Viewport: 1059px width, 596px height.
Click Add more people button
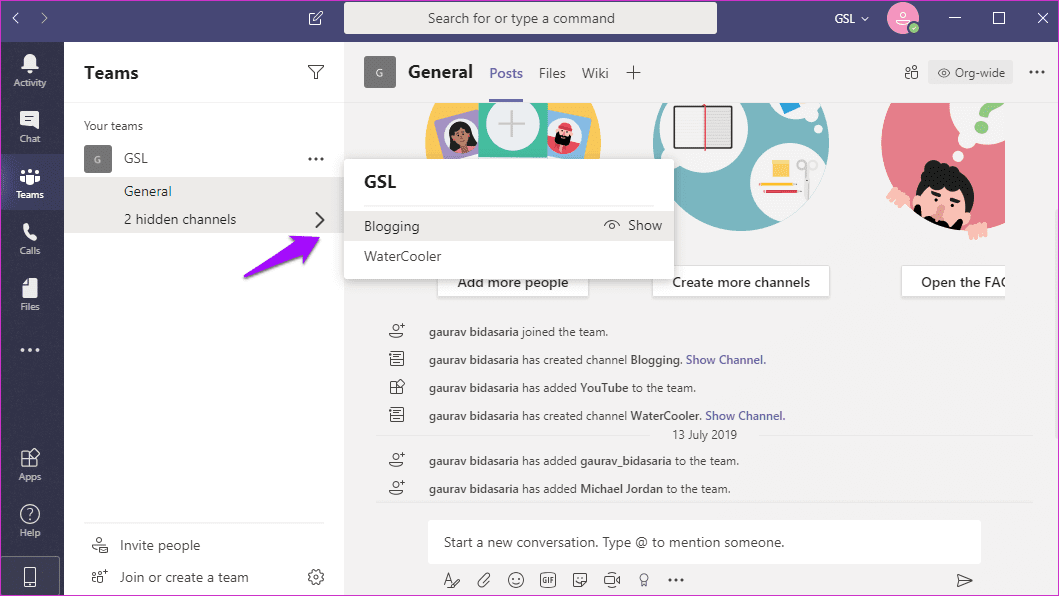click(x=513, y=282)
